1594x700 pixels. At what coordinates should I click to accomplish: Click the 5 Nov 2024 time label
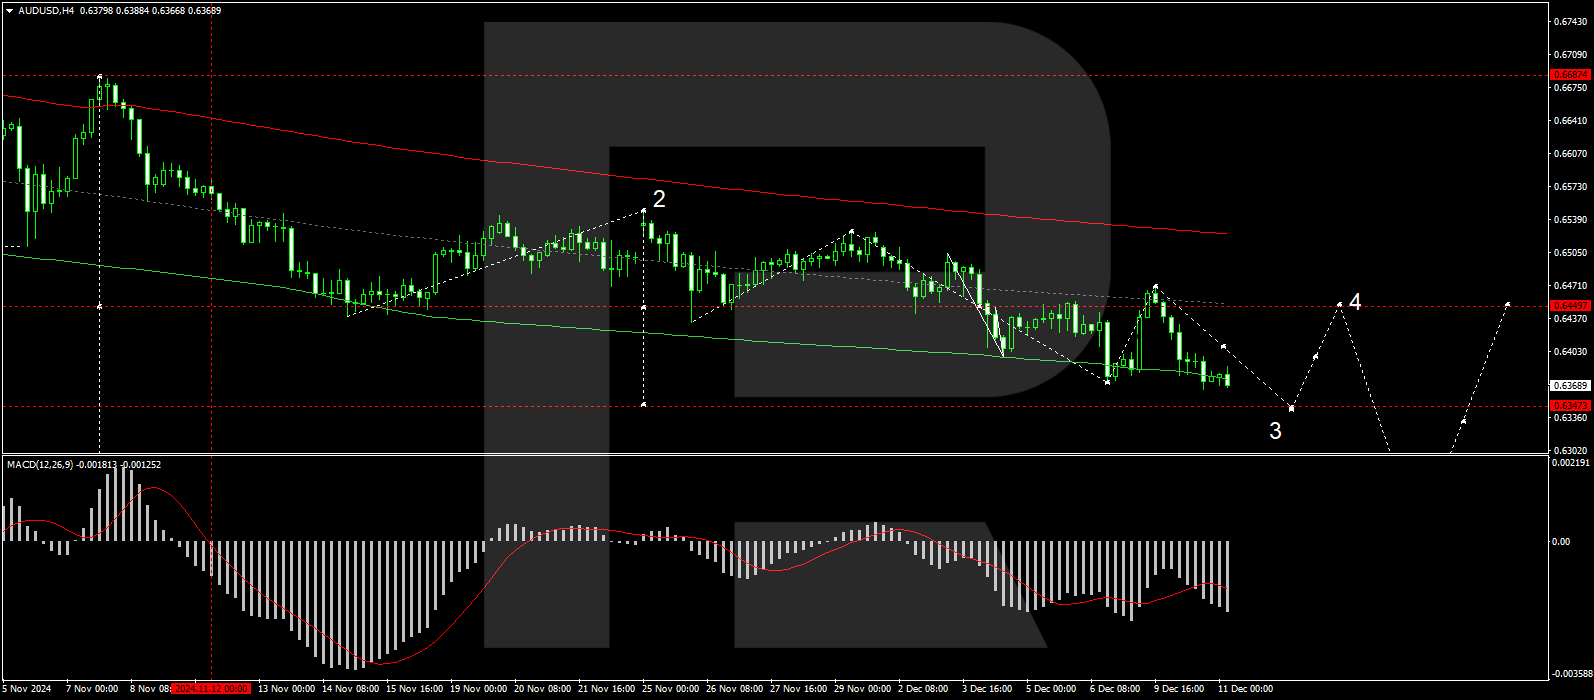click(x=27, y=689)
